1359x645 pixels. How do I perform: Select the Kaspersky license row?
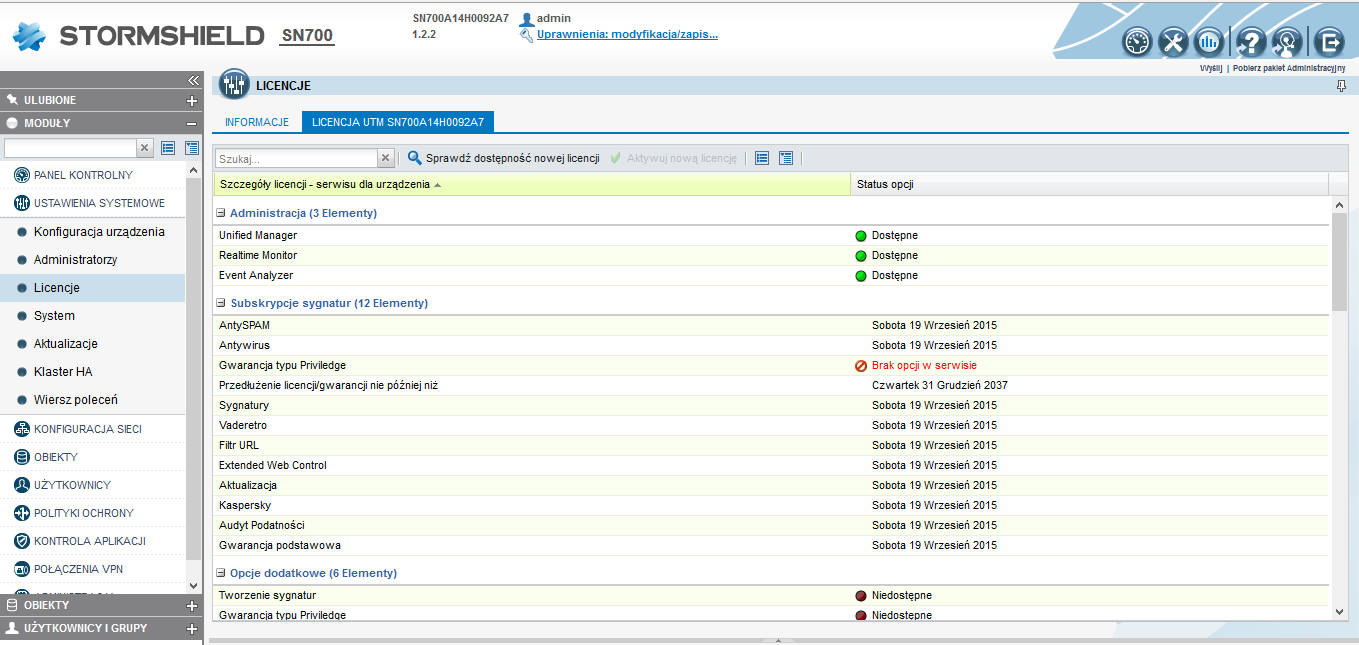click(772, 506)
